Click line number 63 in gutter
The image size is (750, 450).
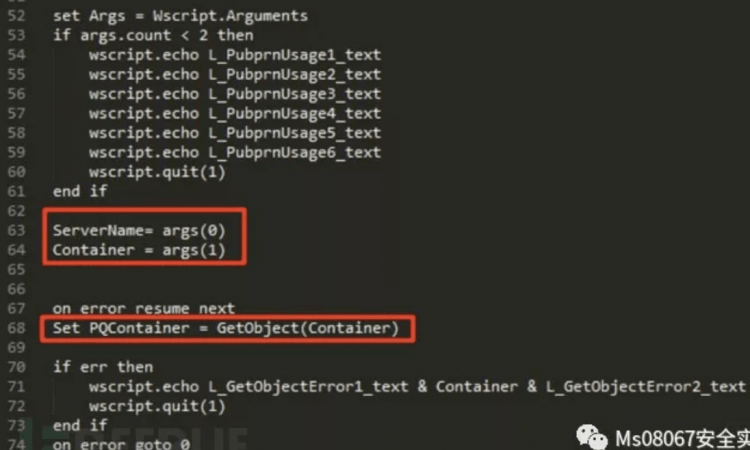(x=16, y=230)
